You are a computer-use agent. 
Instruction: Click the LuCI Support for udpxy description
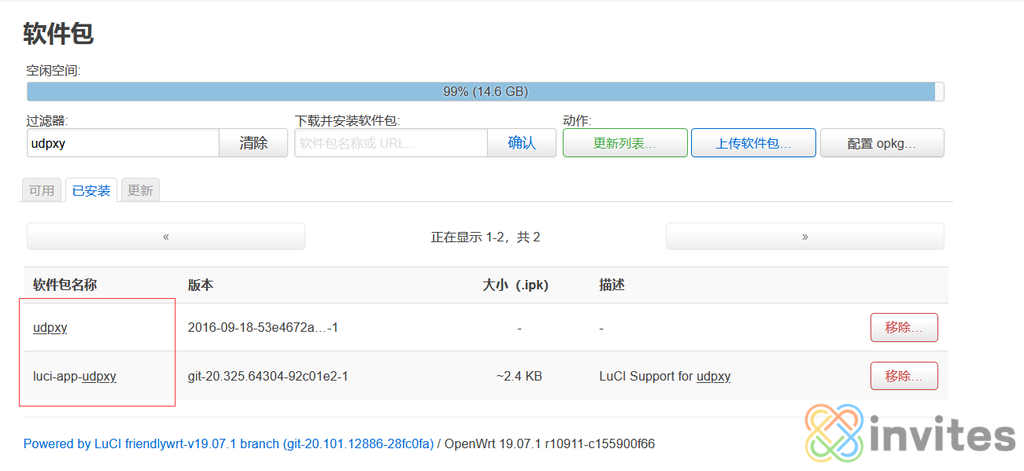point(665,376)
